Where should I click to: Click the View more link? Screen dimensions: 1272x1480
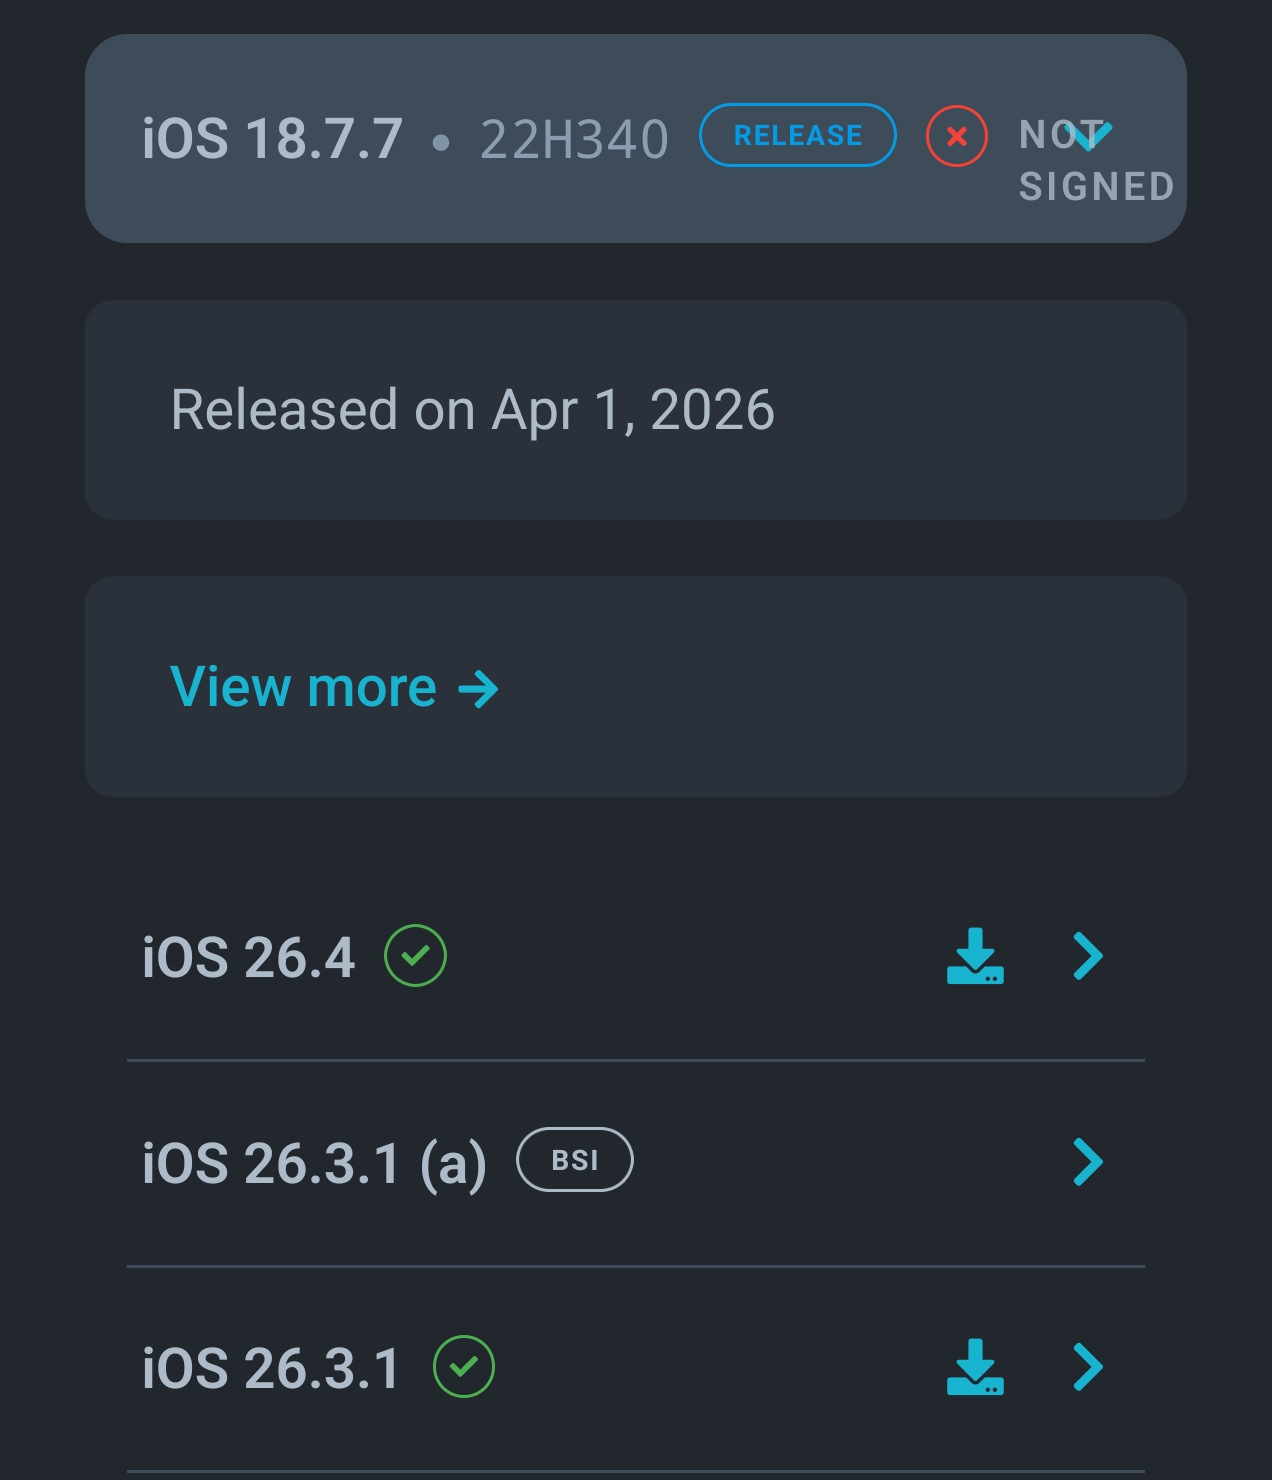(334, 687)
